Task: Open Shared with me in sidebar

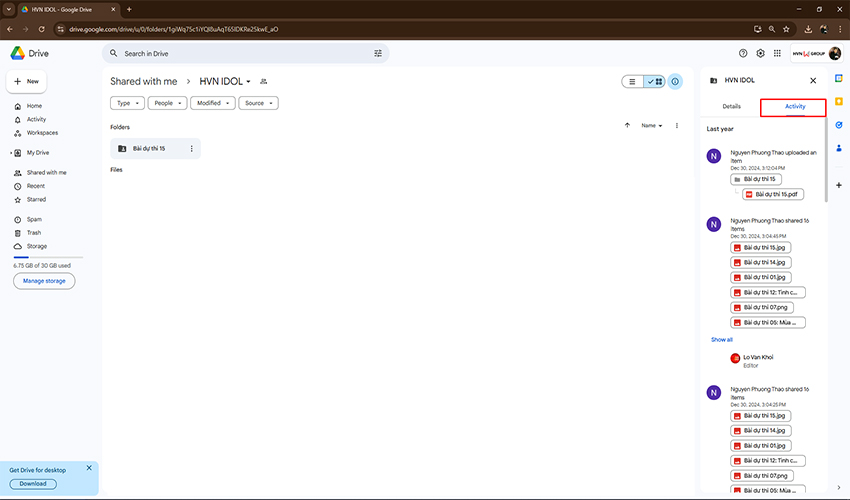Action: [47, 172]
